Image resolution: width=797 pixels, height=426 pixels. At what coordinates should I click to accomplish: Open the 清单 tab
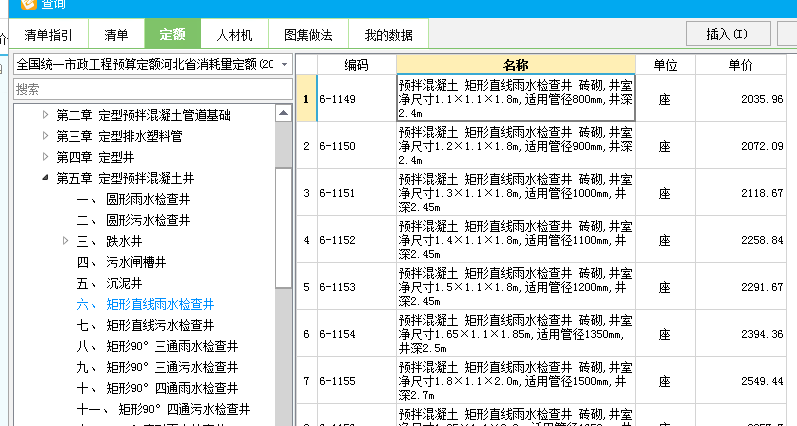click(x=116, y=35)
